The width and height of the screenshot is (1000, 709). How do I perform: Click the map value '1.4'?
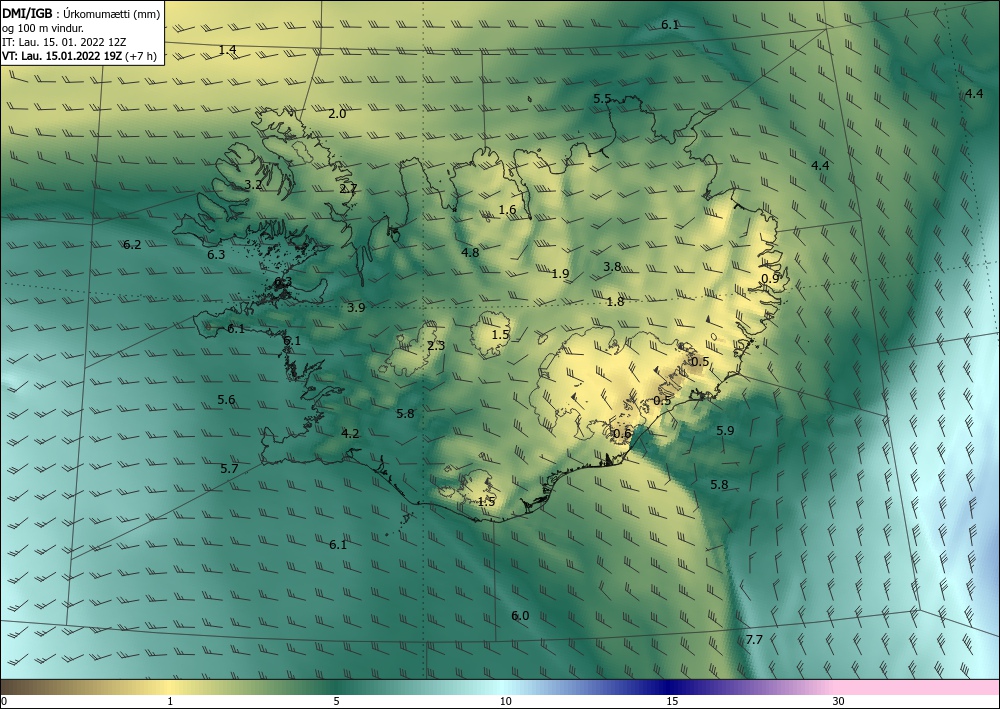pos(228,50)
